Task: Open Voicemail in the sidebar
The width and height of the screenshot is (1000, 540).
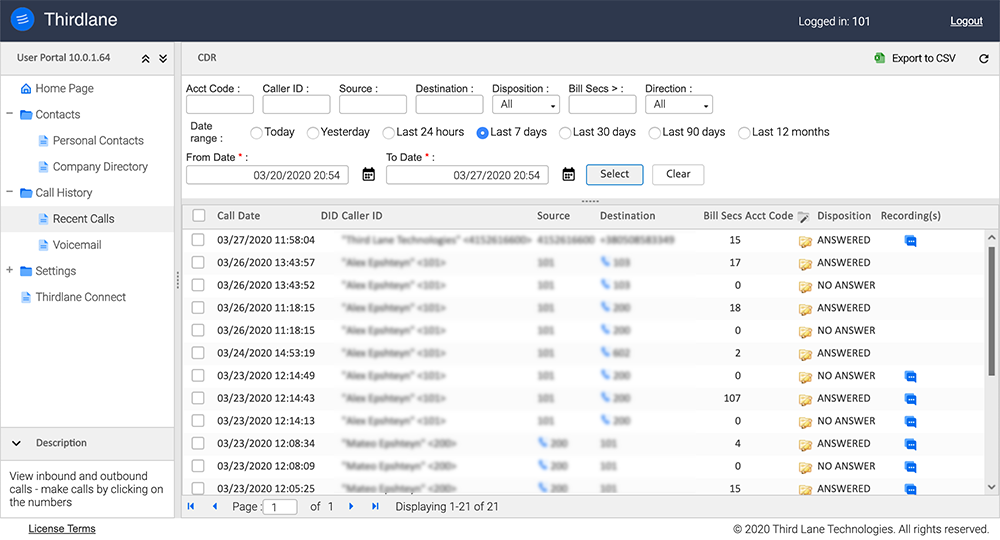Action: point(76,245)
